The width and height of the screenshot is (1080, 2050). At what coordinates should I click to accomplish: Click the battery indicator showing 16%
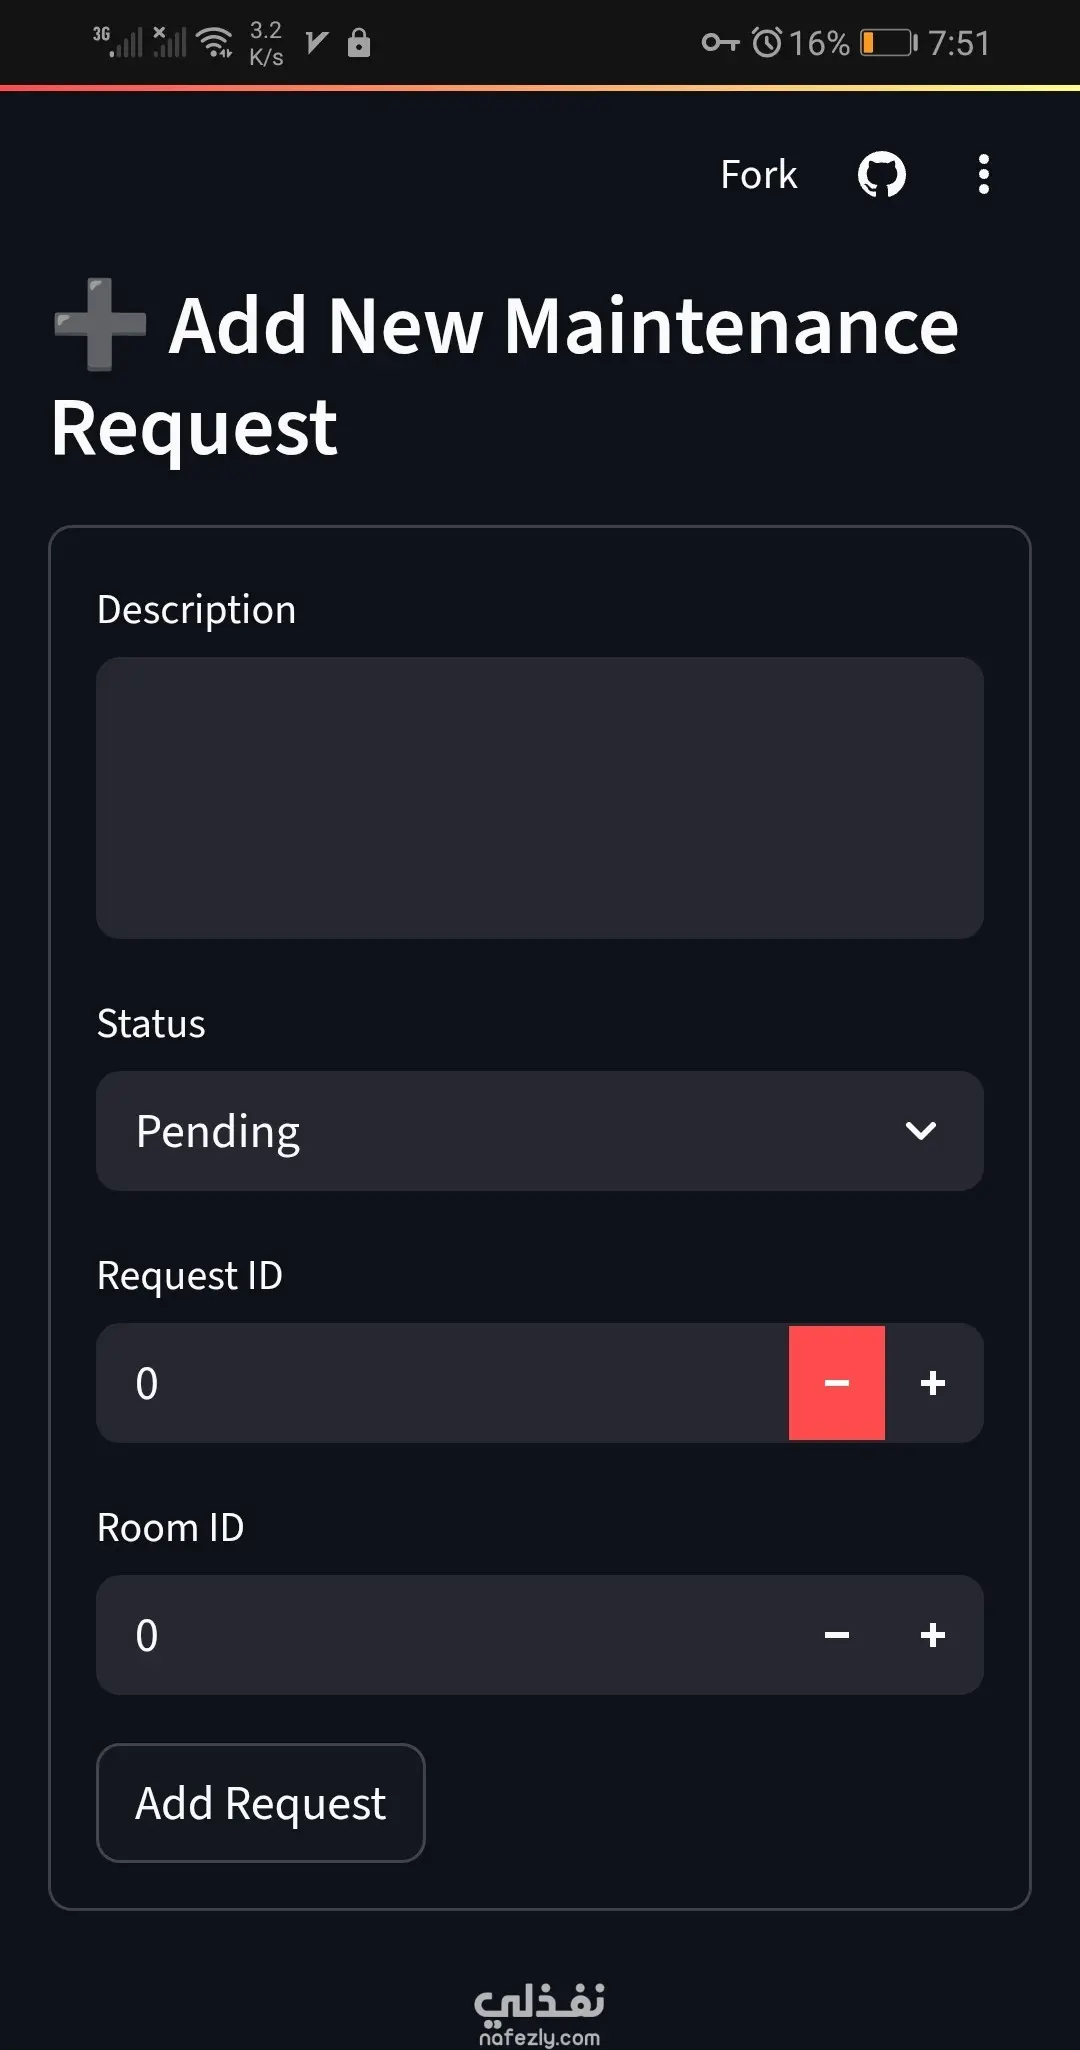883,42
